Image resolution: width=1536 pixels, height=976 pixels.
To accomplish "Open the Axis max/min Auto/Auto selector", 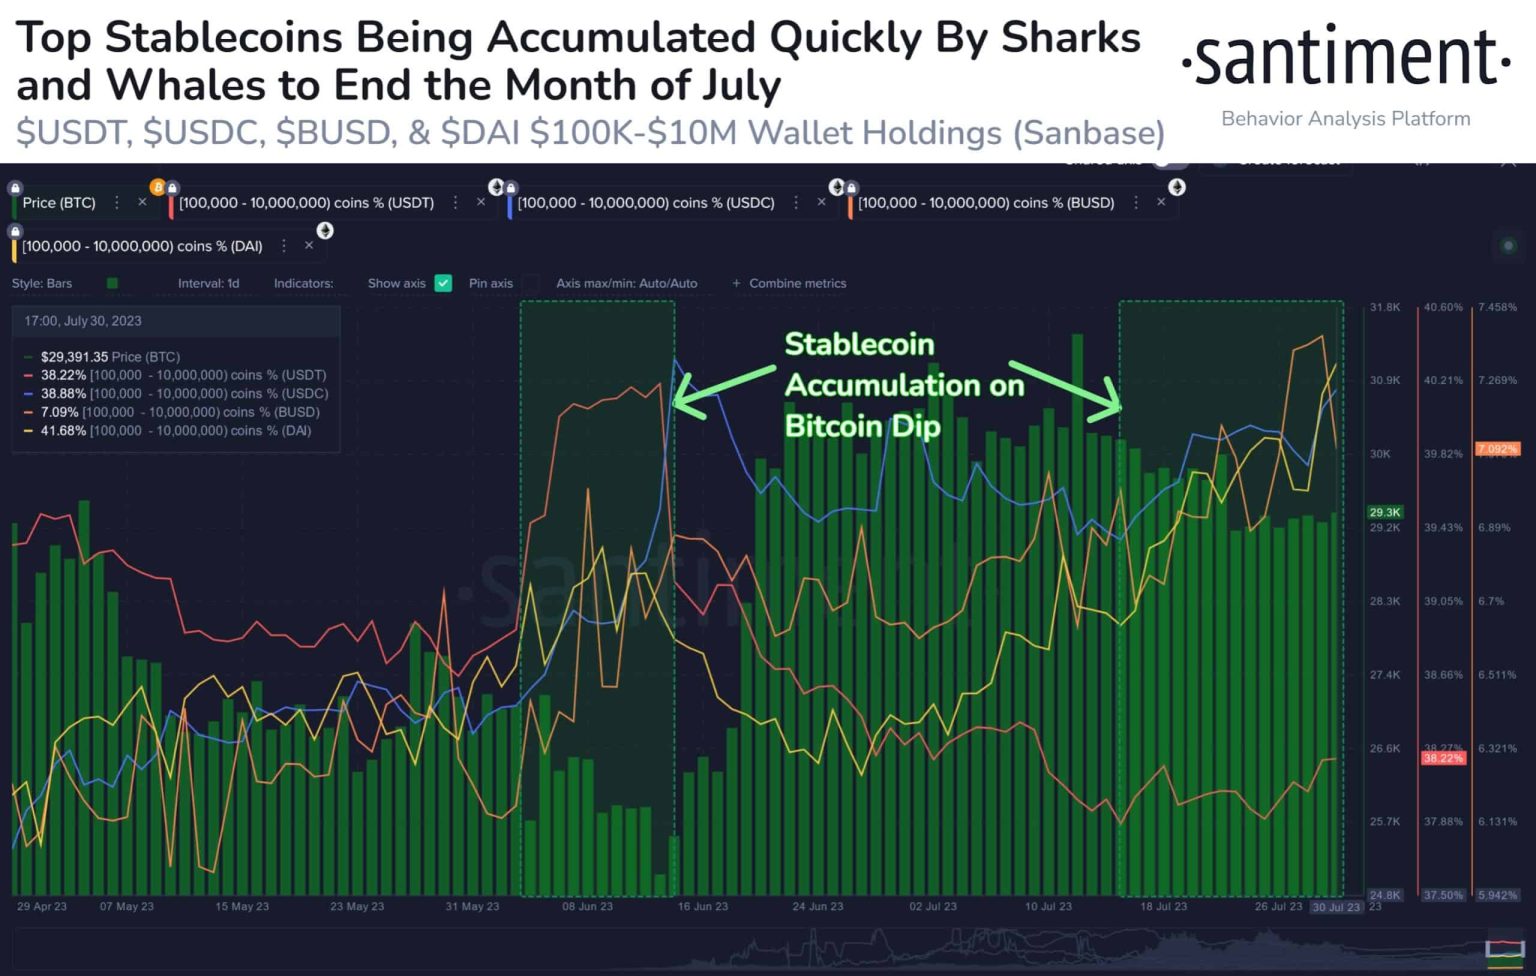I will pos(627,283).
